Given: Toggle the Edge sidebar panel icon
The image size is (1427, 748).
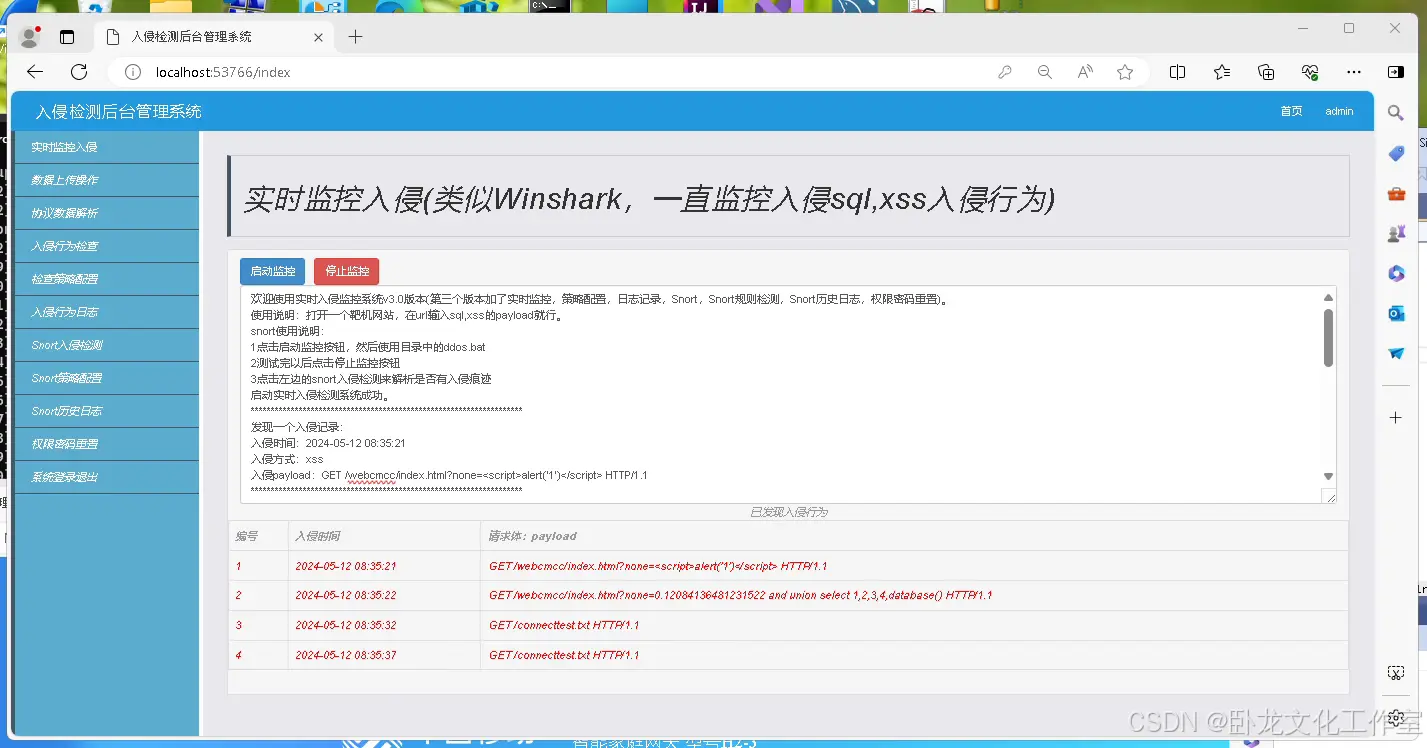Looking at the screenshot, I should 1396,72.
